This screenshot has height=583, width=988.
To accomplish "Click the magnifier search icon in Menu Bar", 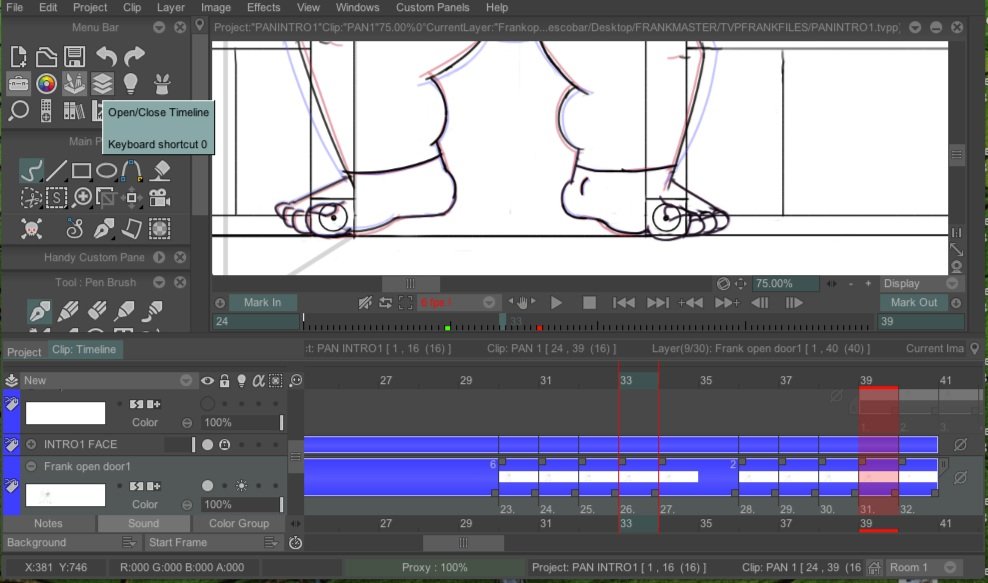I will (19, 110).
